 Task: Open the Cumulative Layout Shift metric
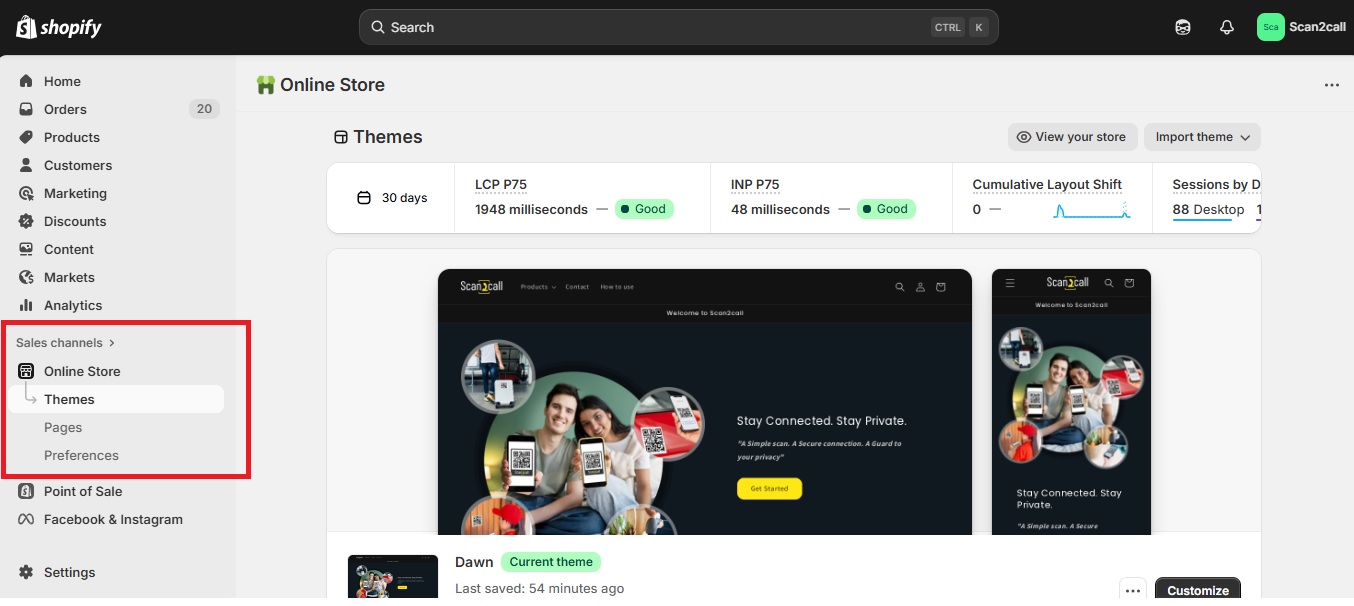click(1047, 184)
